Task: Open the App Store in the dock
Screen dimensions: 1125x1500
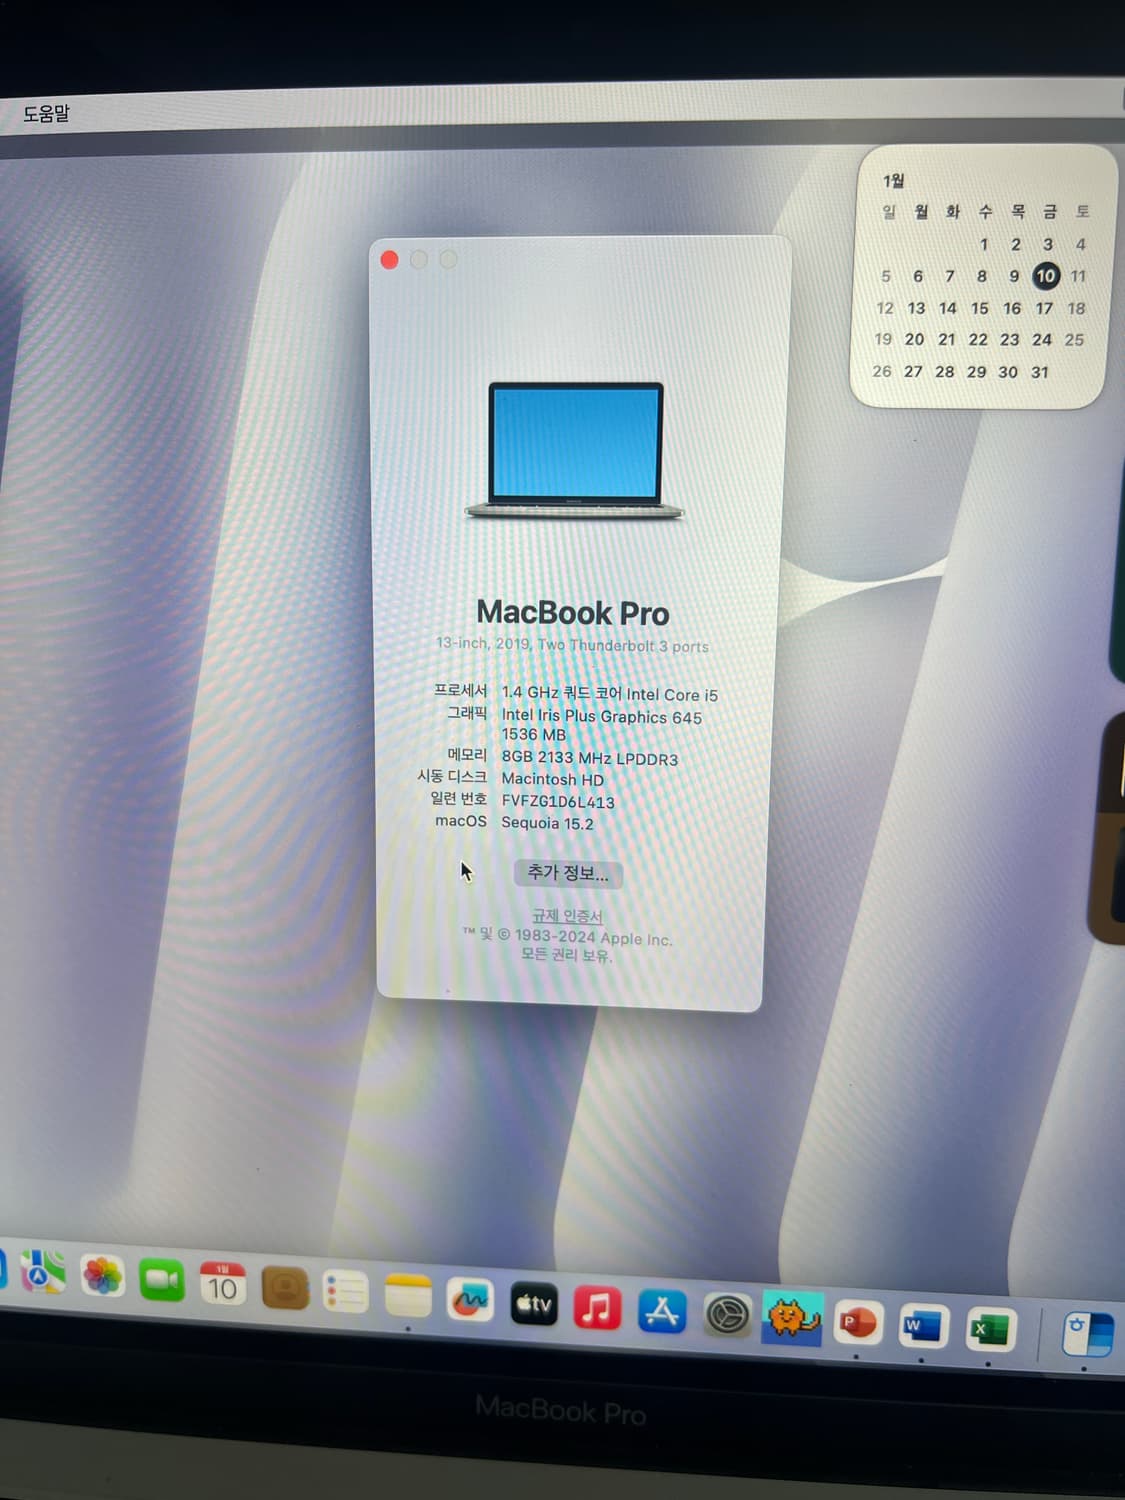Action: click(662, 1311)
